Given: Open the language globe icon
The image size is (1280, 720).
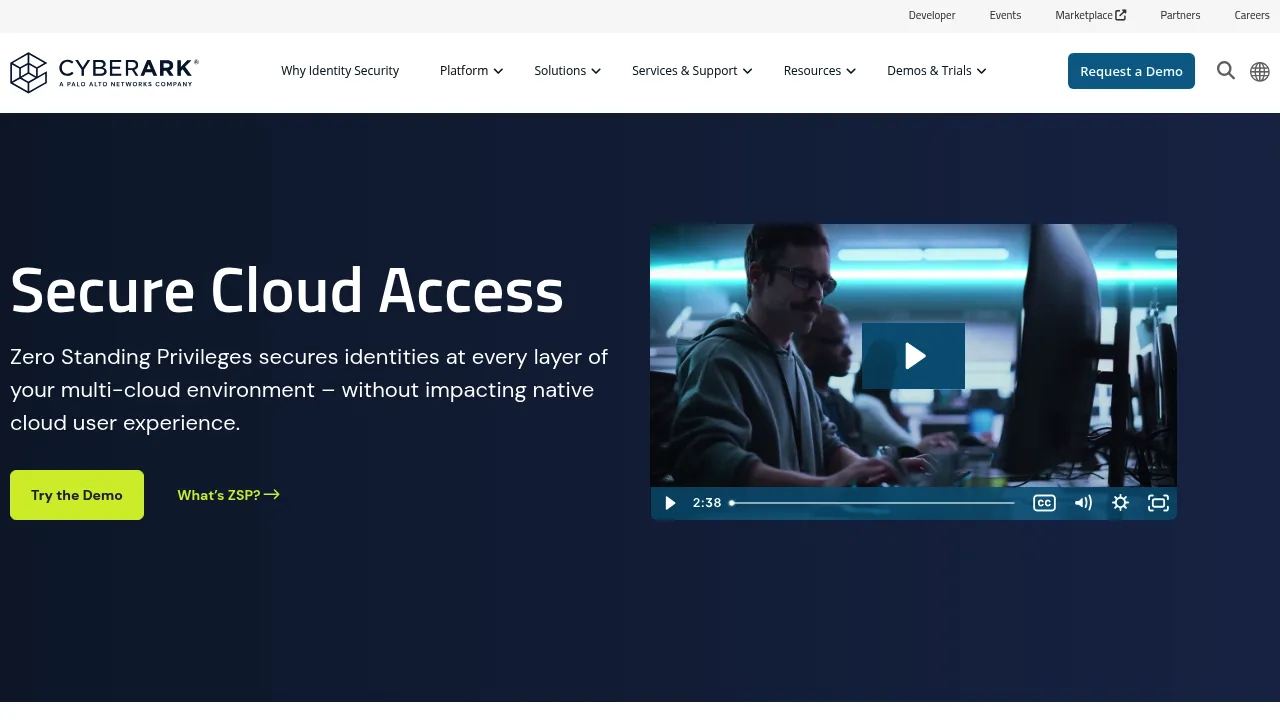Looking at the screenshot, I should pos(1260,72).
